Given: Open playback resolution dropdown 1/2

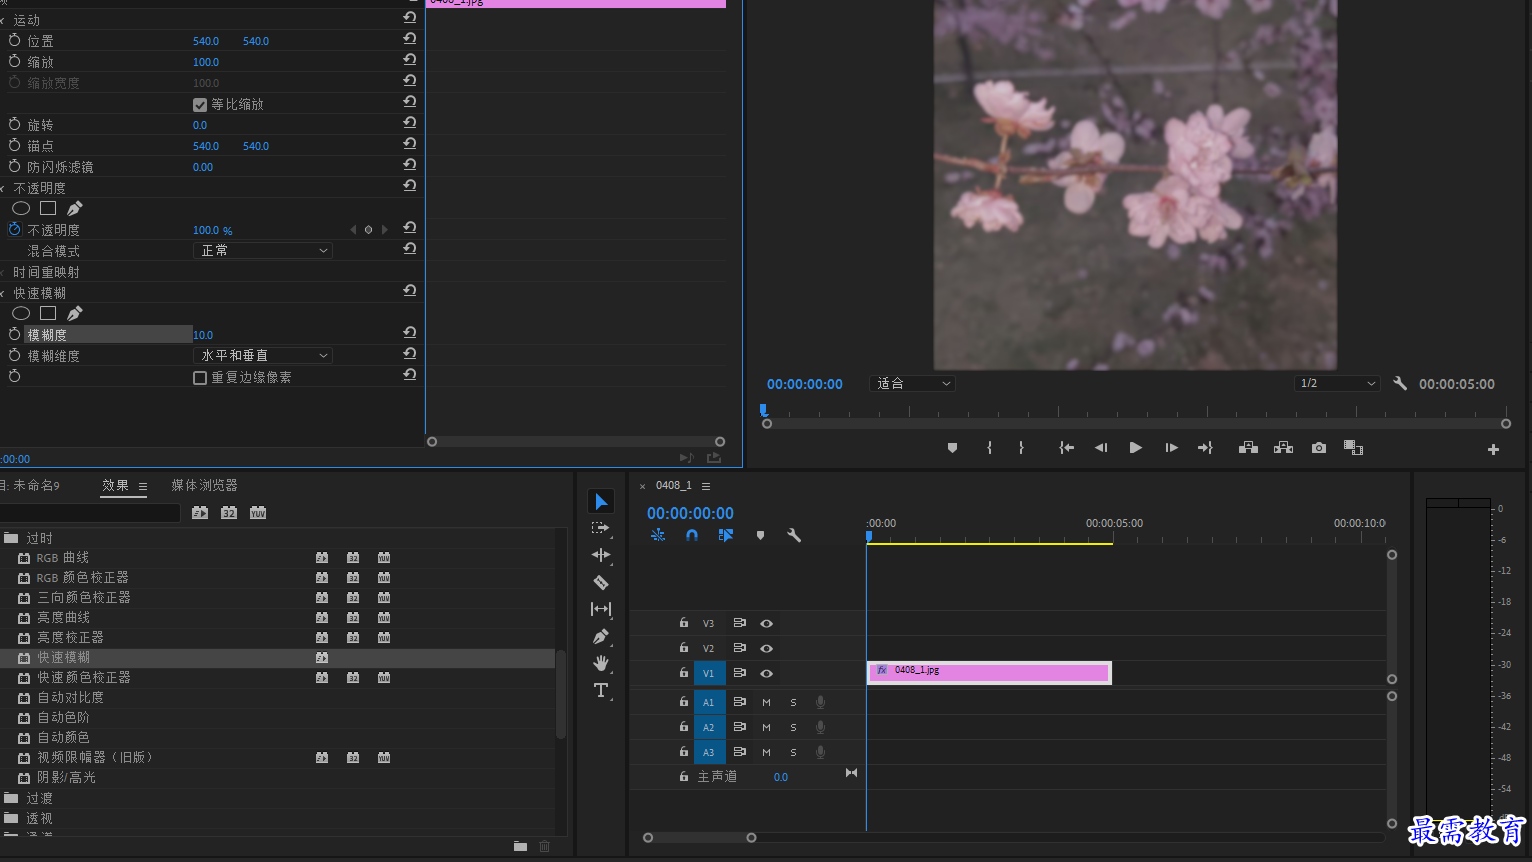Looking at the screenshot, I should [x=1338, y=383].
